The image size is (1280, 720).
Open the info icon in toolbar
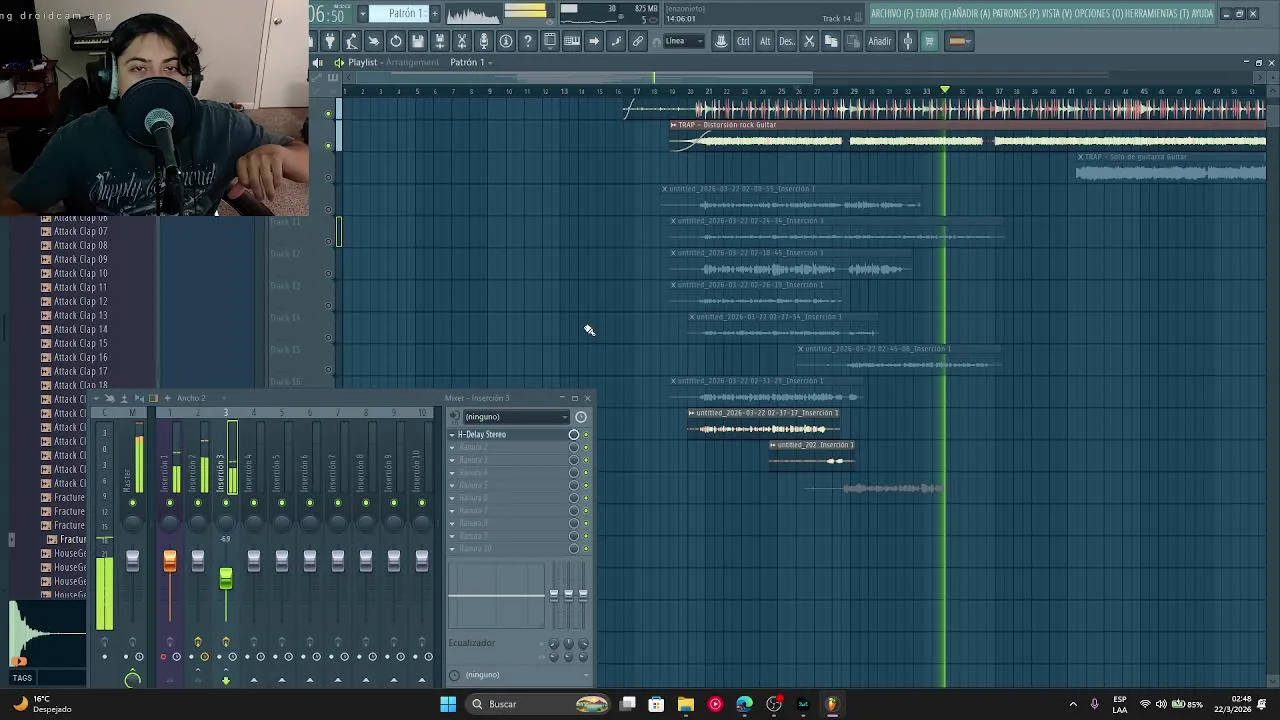[x=506, y=41]
